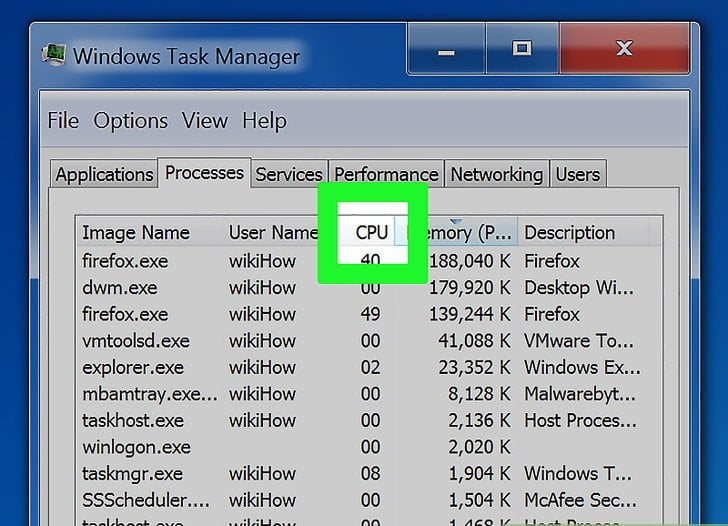Switch to the Applications tab
Viewport: 728px width, 526px height.
pyautogui.click(x=104, y=175)
